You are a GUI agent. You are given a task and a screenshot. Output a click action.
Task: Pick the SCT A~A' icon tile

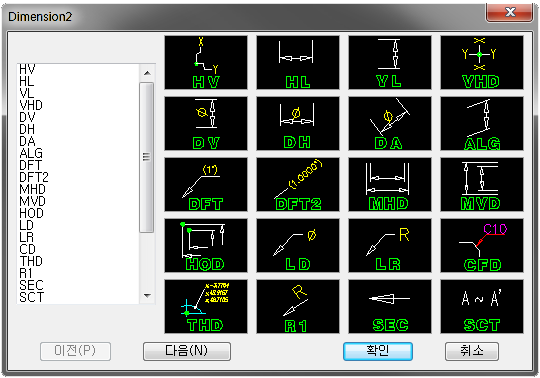click(x=482, y=306)
